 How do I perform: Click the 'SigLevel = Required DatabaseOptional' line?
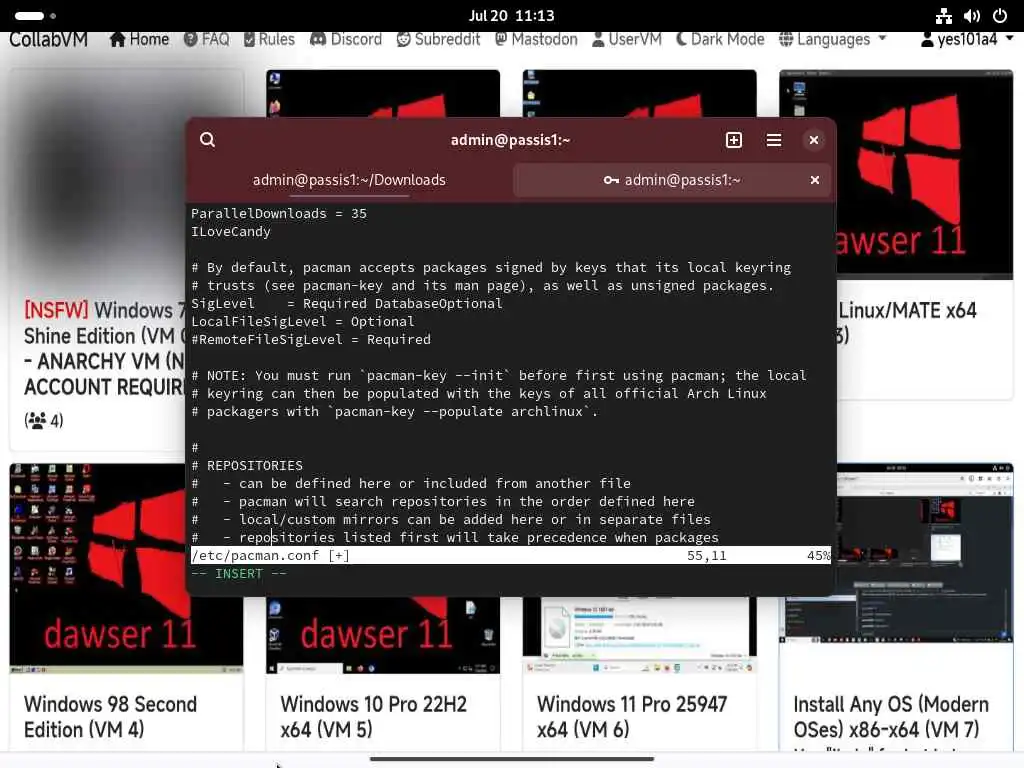tap(347, 303)
